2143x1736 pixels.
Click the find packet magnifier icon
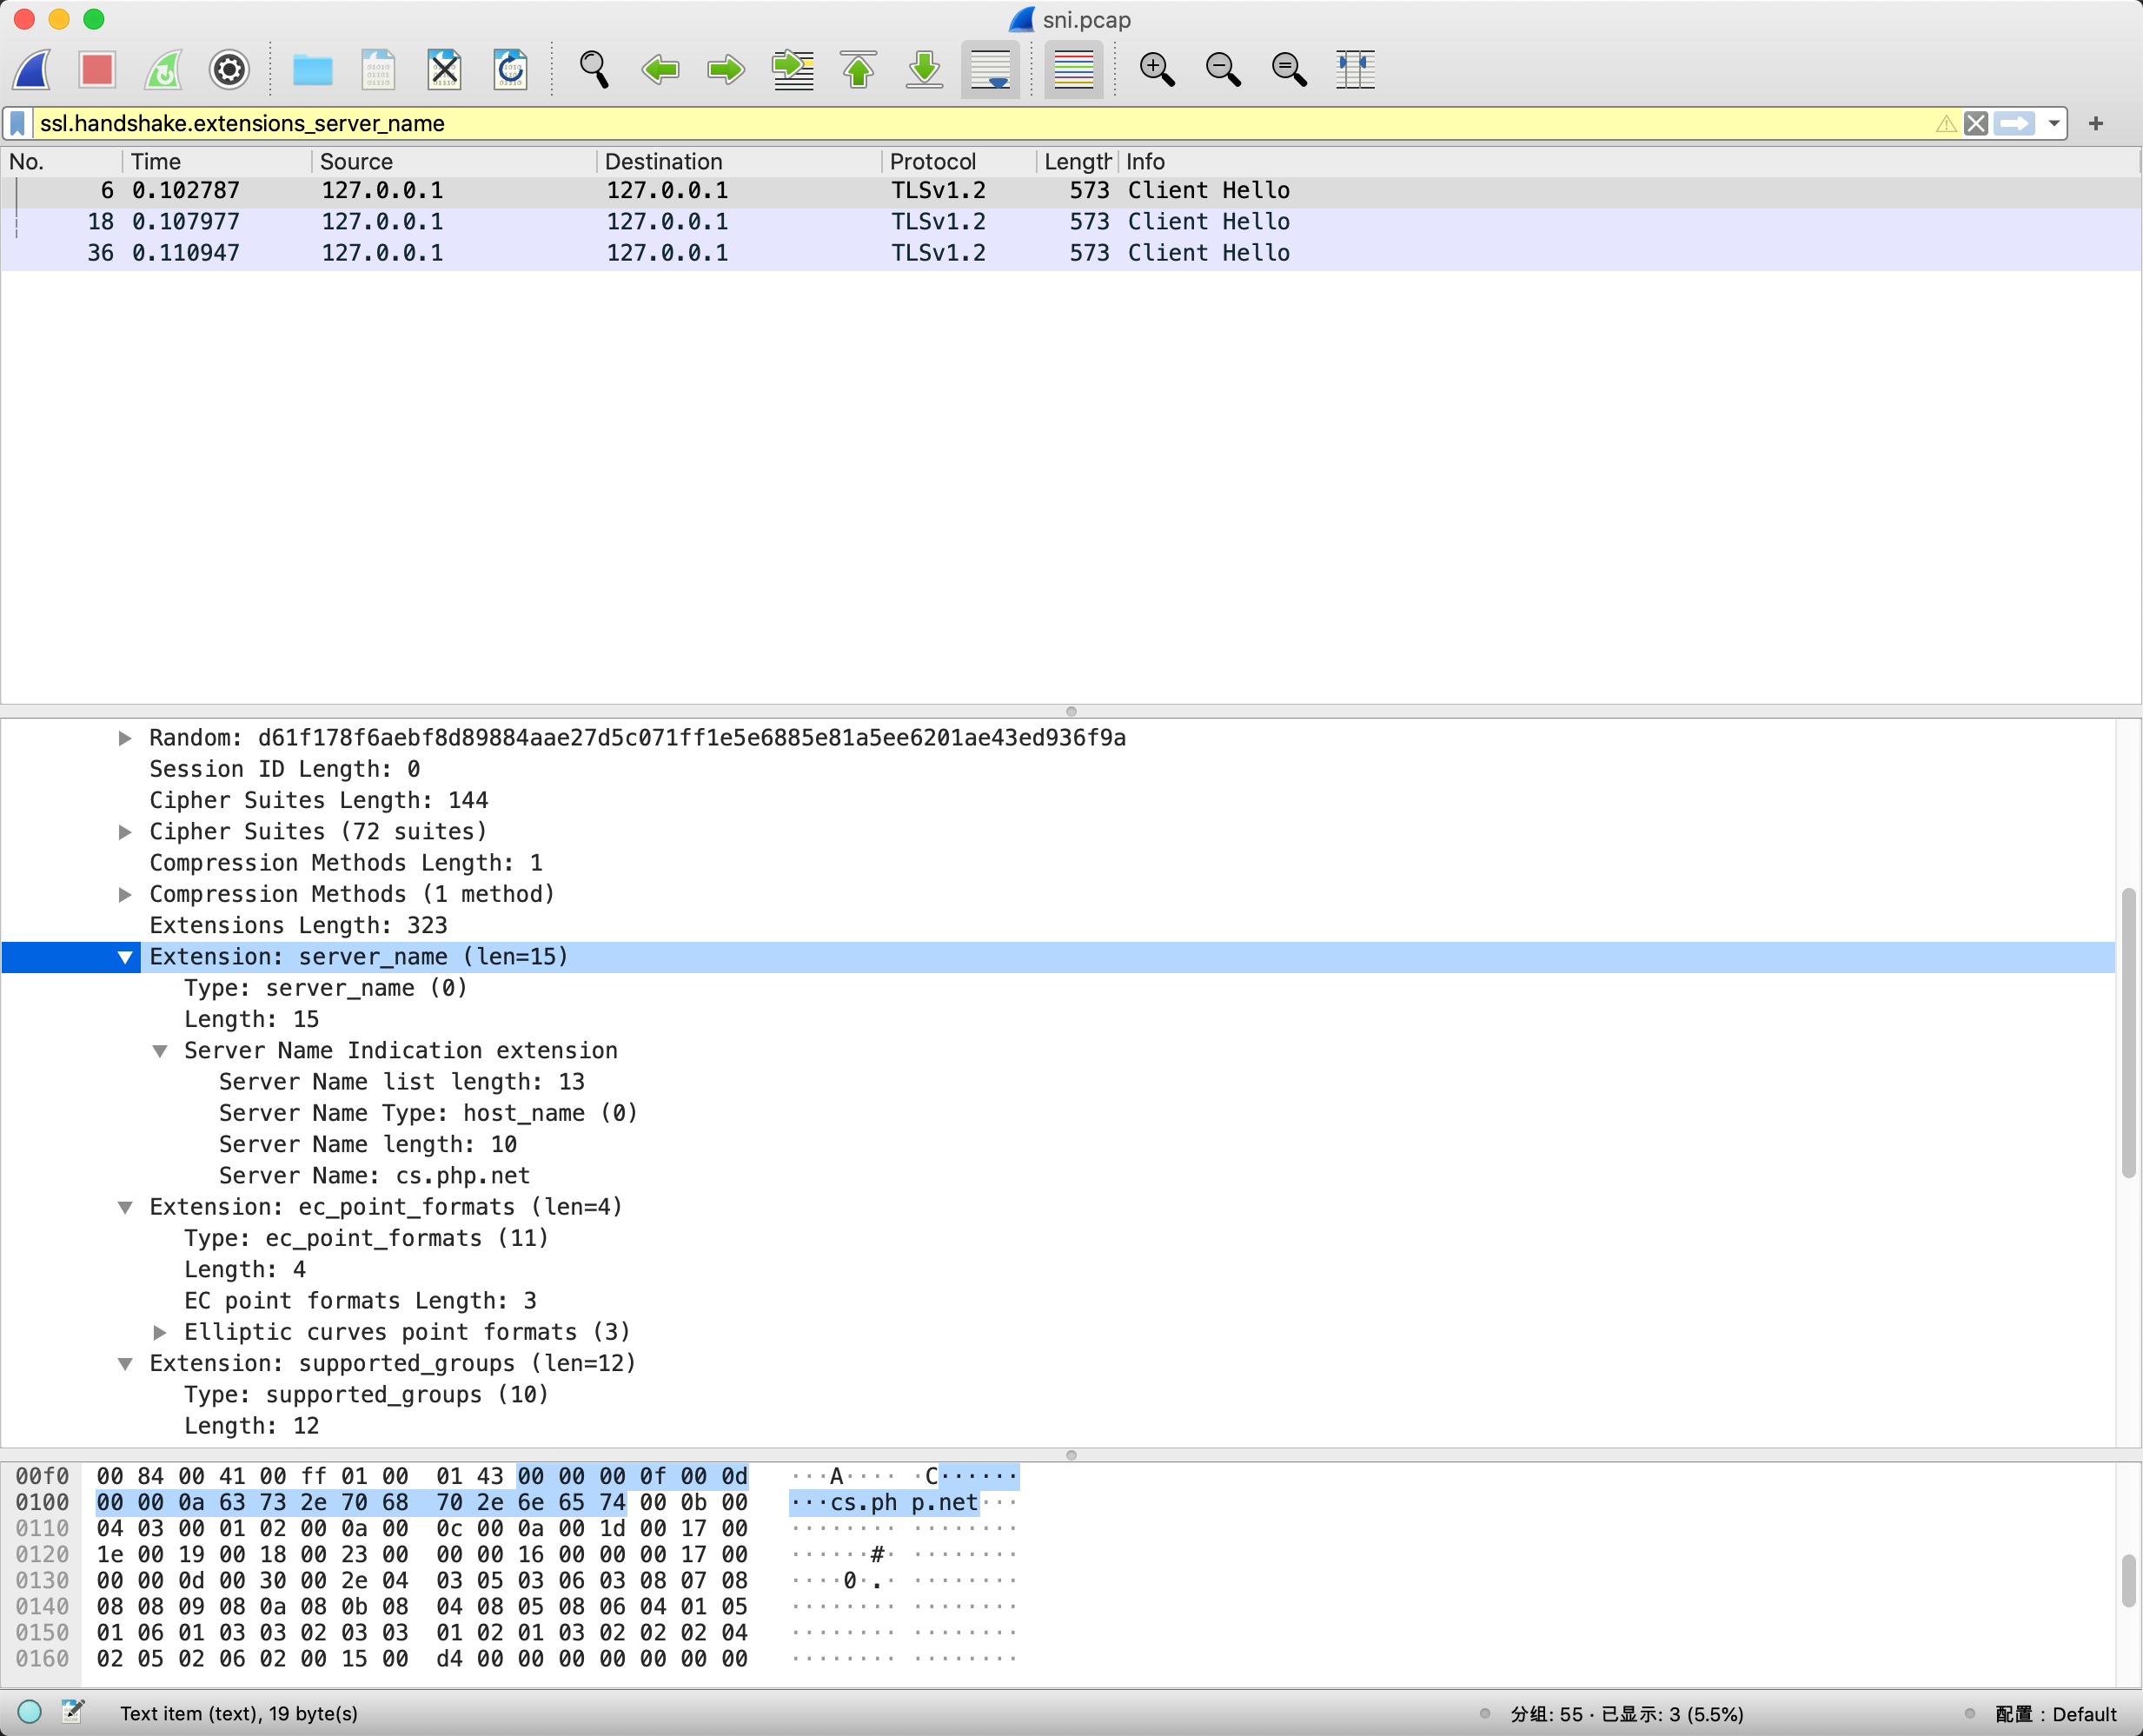pos(594,69)
